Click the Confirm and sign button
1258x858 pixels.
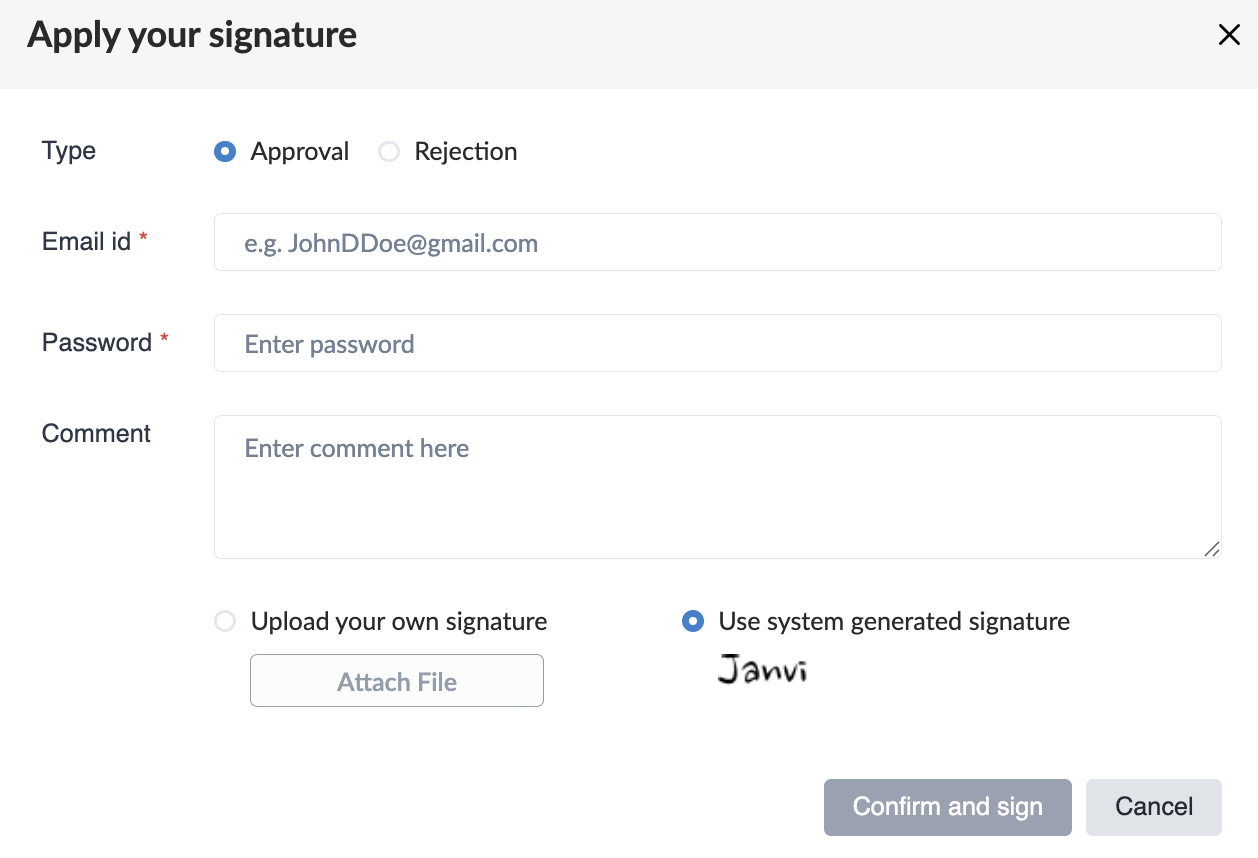tap(947, 807)
